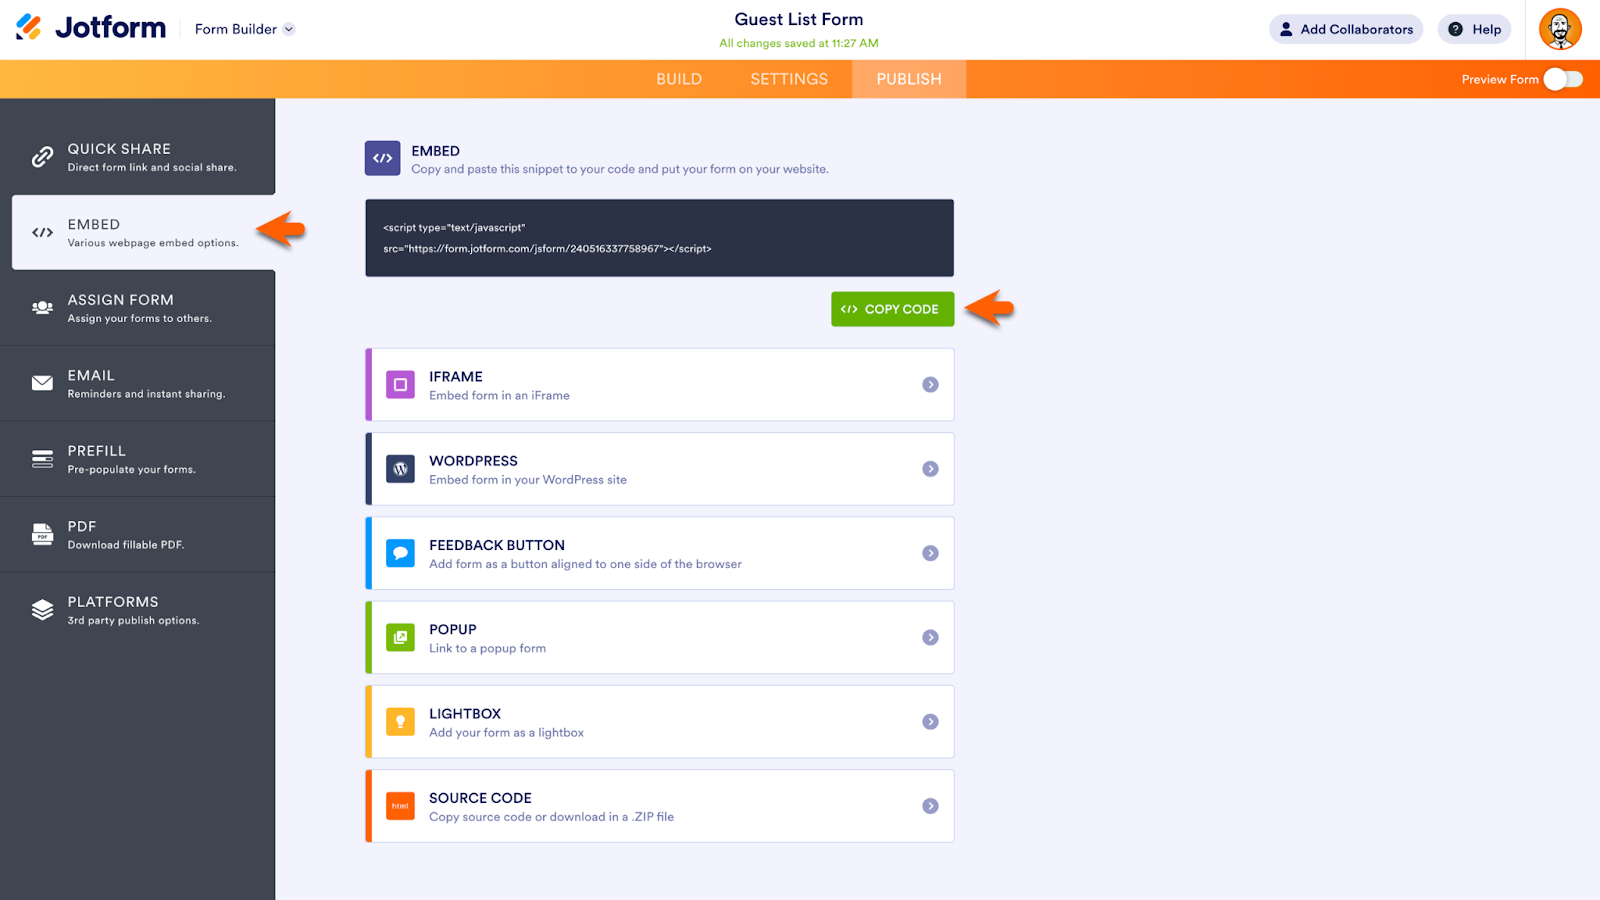The height and width of the screenshot is (900, 1600).
Task: Click the Guest List Form title
Action: point(799,19)
